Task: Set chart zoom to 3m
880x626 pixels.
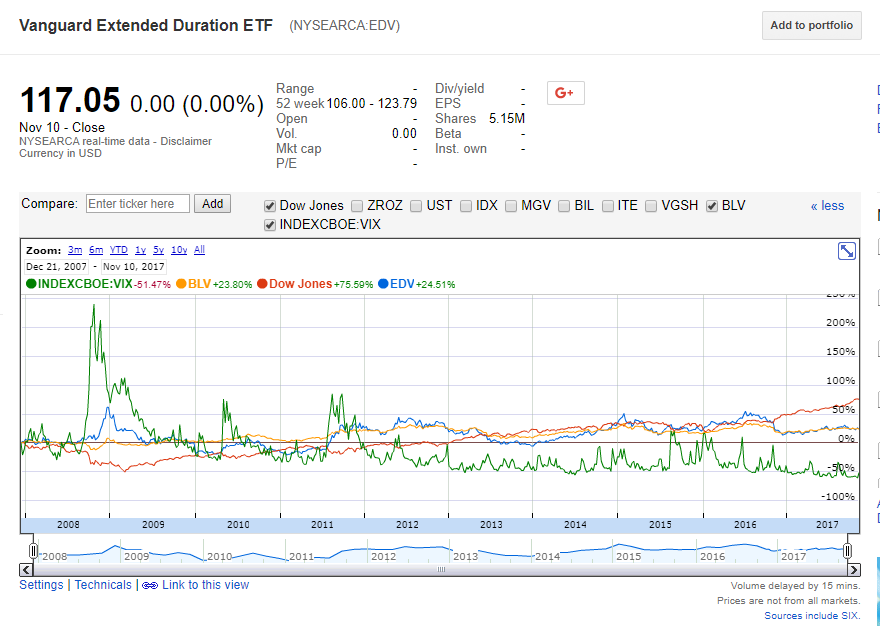Action: [x=75, y=250]
